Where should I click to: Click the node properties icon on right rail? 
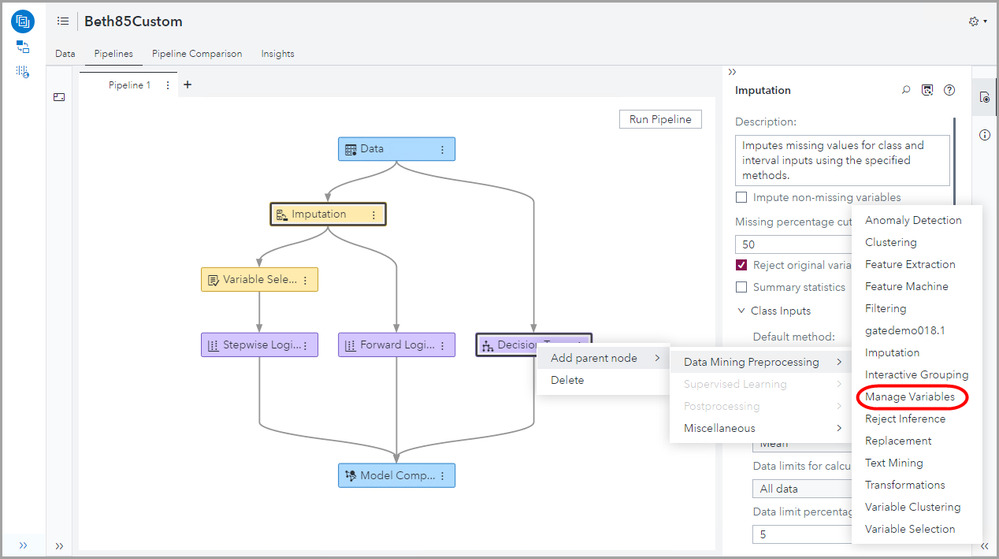click(x=984, y=97)
